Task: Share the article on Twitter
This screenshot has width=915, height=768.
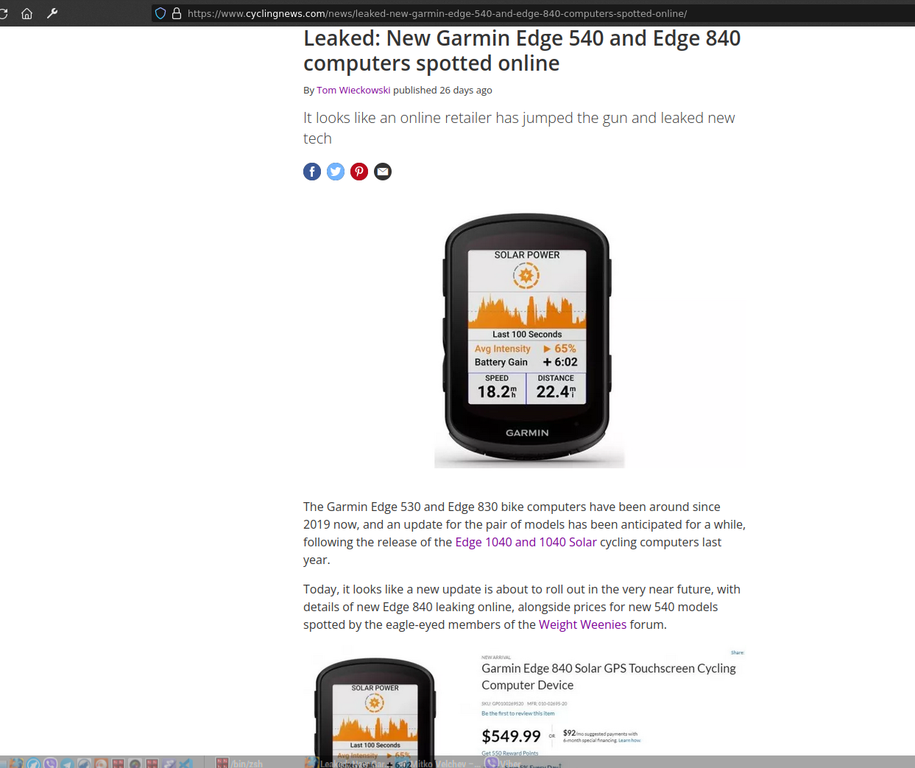Action: (336, 172)
